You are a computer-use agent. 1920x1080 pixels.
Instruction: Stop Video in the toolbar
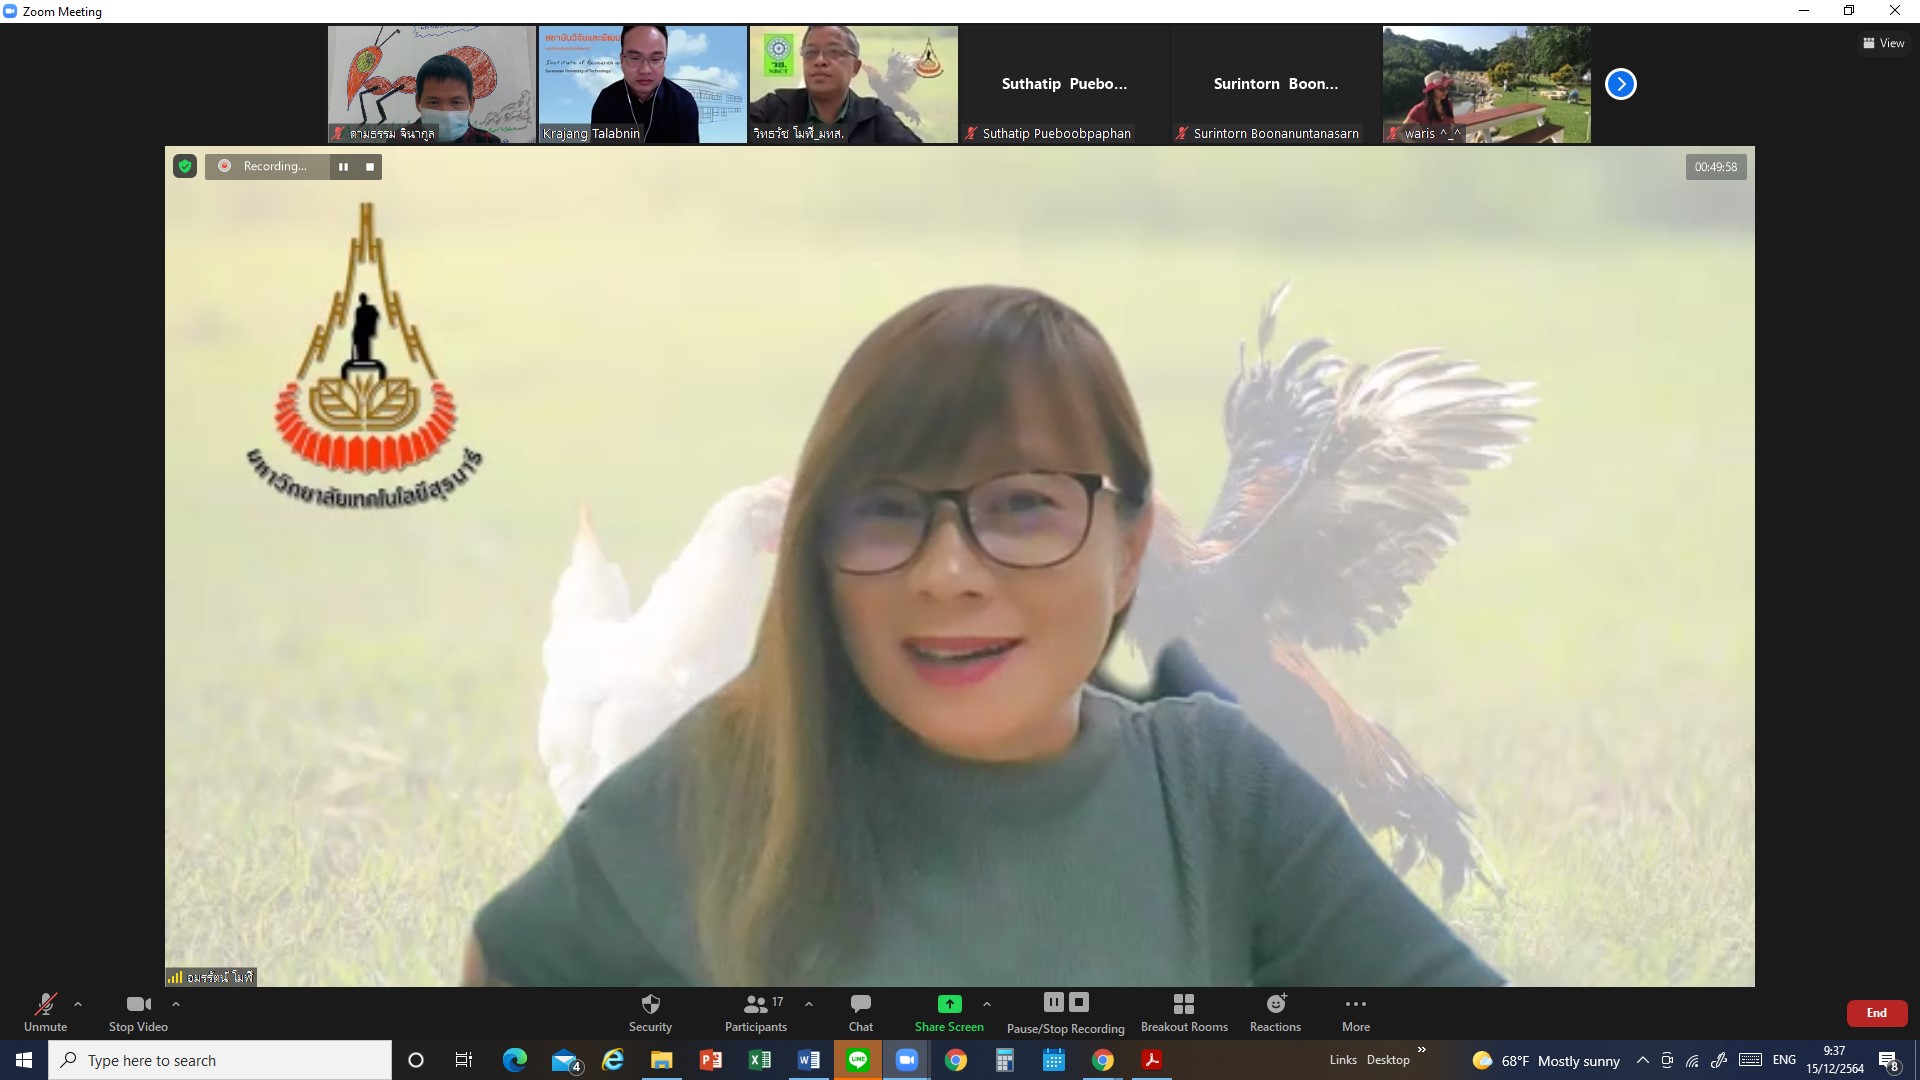click(138, 1011)
